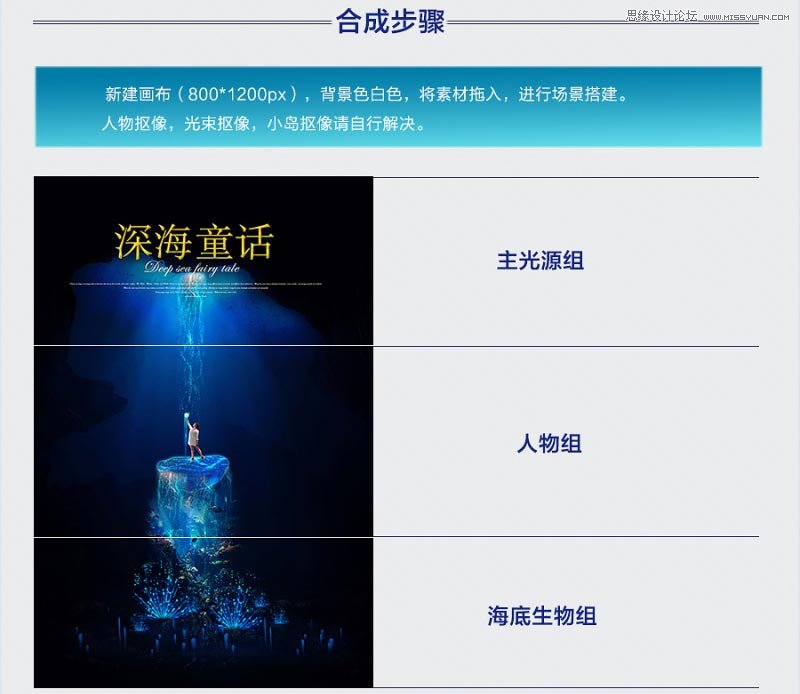Click the 合成步骤 heading title

tap(390, 21)
